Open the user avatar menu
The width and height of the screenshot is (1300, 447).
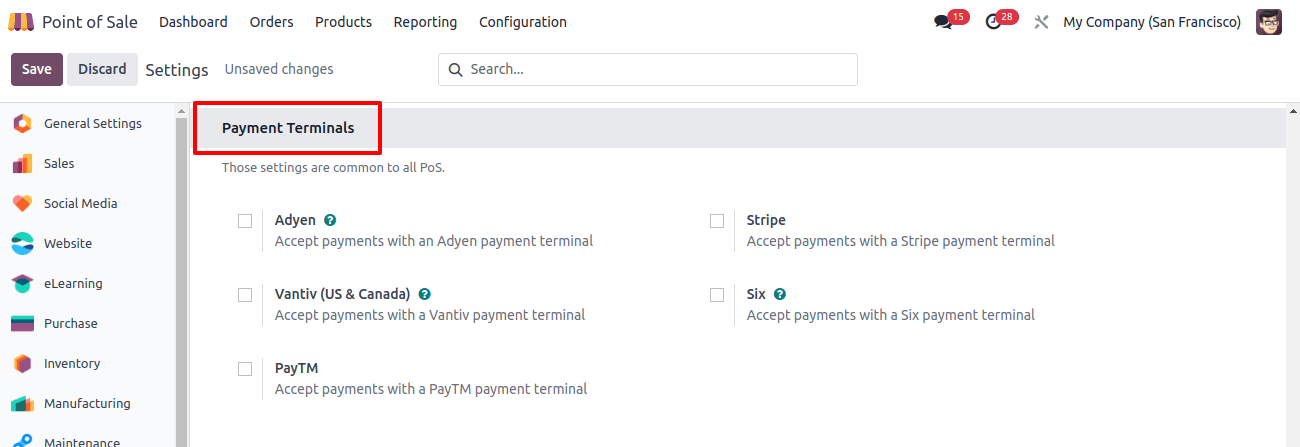click(1269, 22)
